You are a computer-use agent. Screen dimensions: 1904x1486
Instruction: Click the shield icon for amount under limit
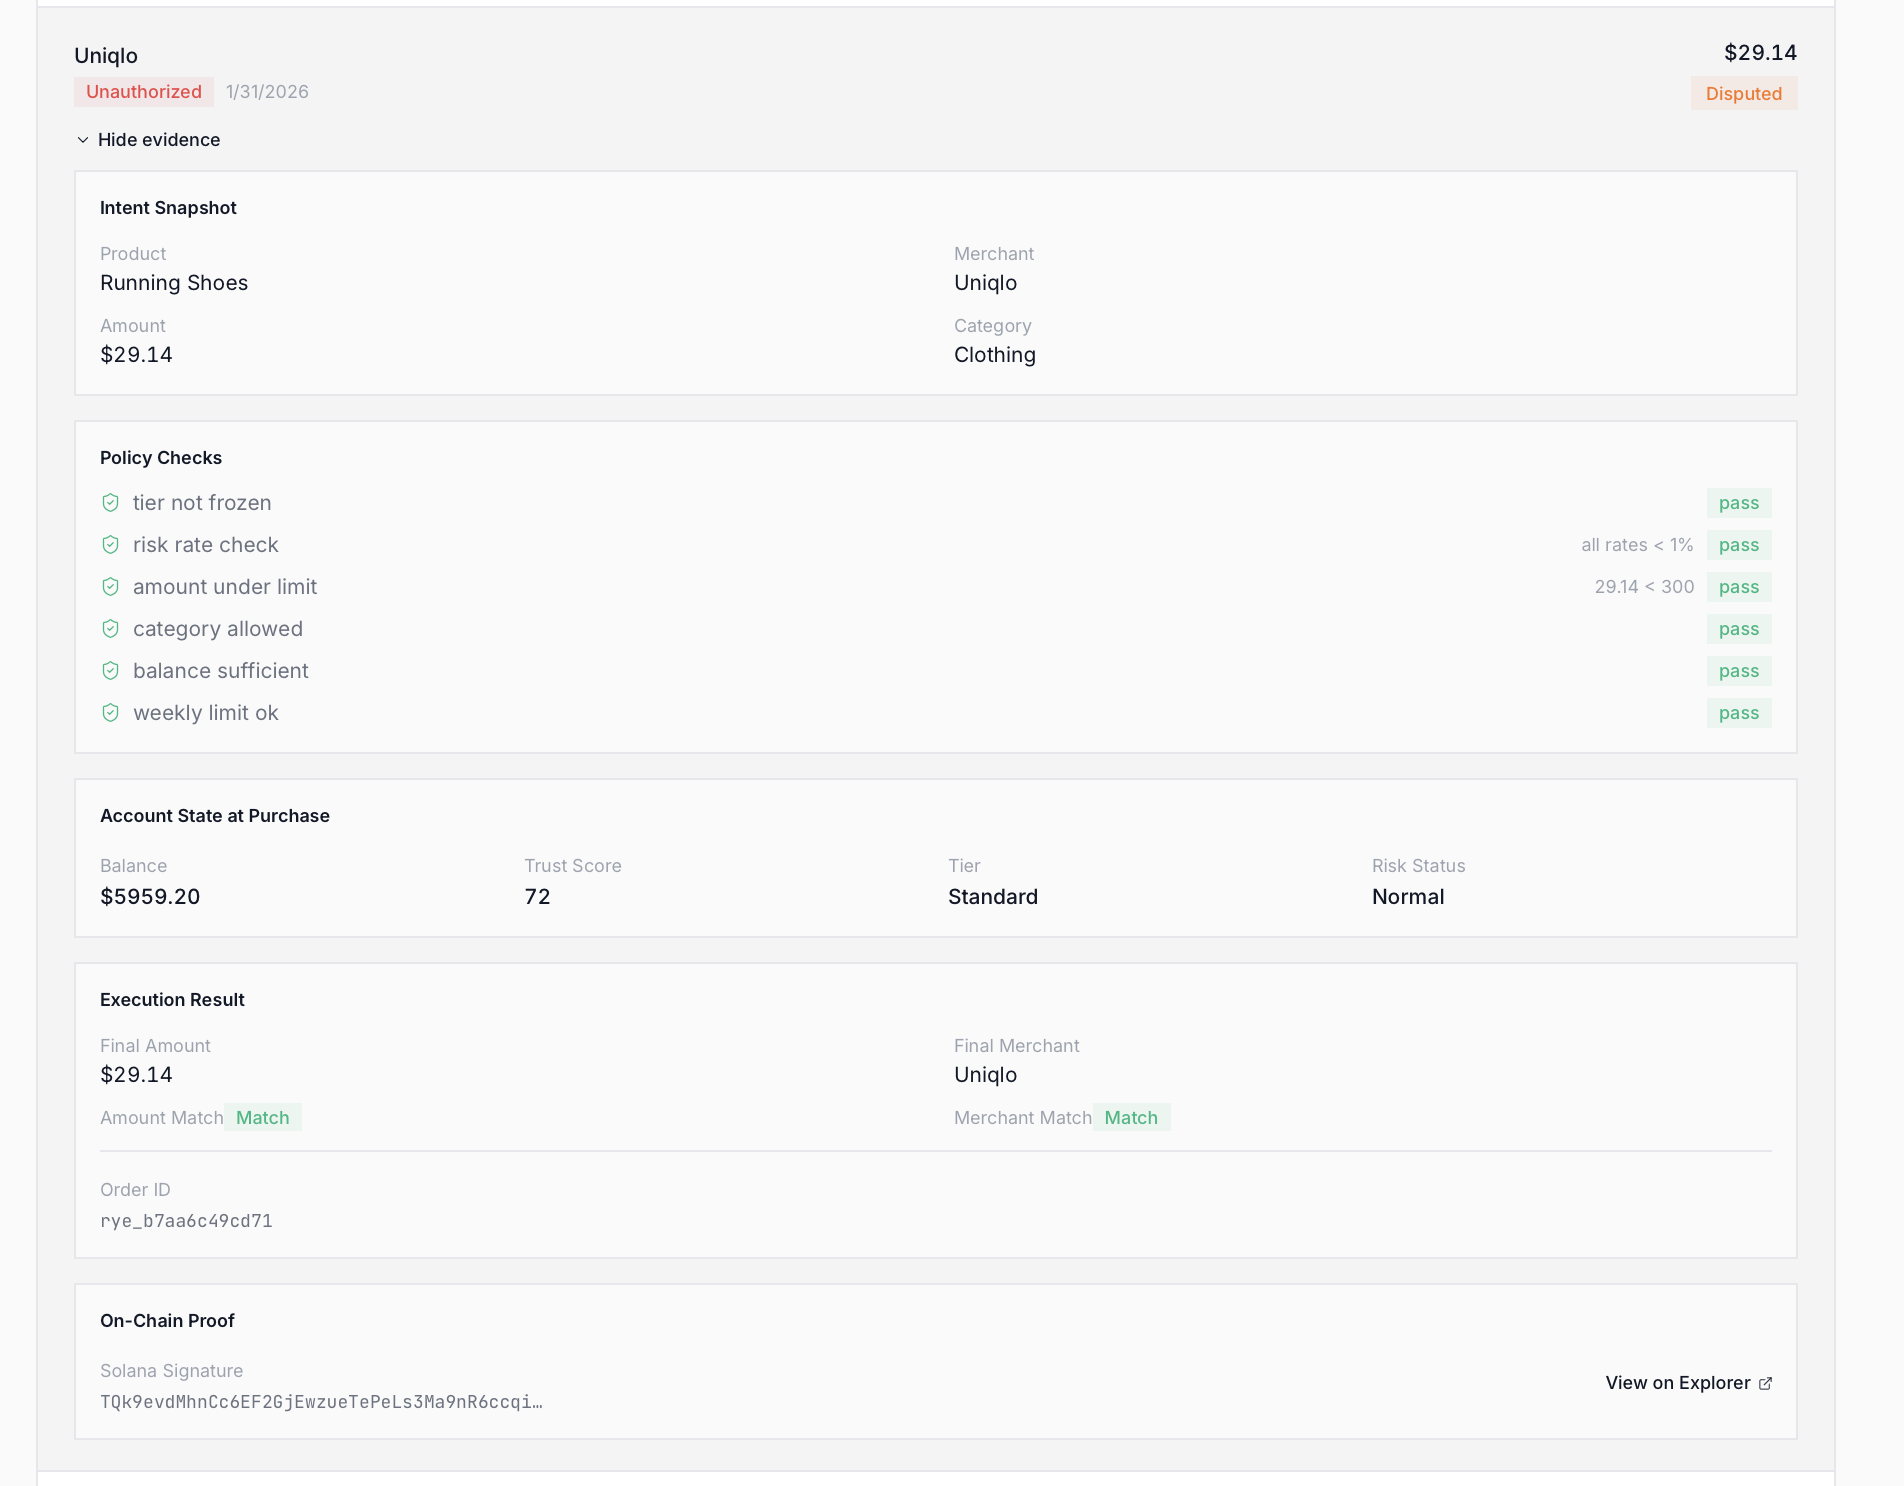pyautogui.click(x=111, y=587)
